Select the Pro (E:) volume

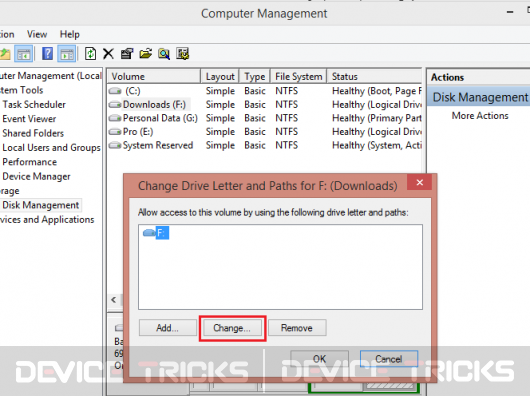[138, 131]
